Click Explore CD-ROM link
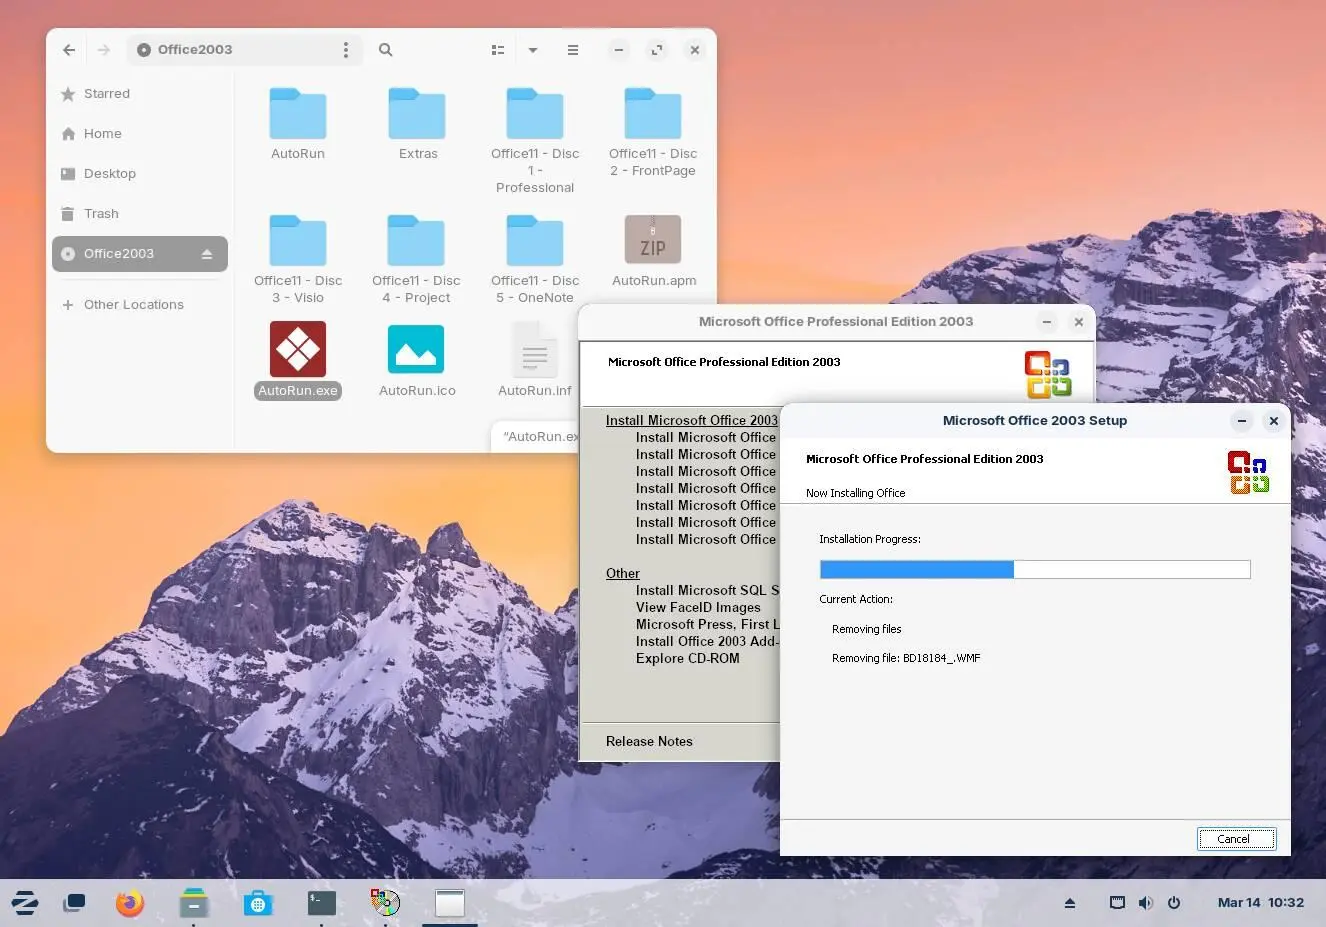The image size is (1326, 927). point(688,659)
